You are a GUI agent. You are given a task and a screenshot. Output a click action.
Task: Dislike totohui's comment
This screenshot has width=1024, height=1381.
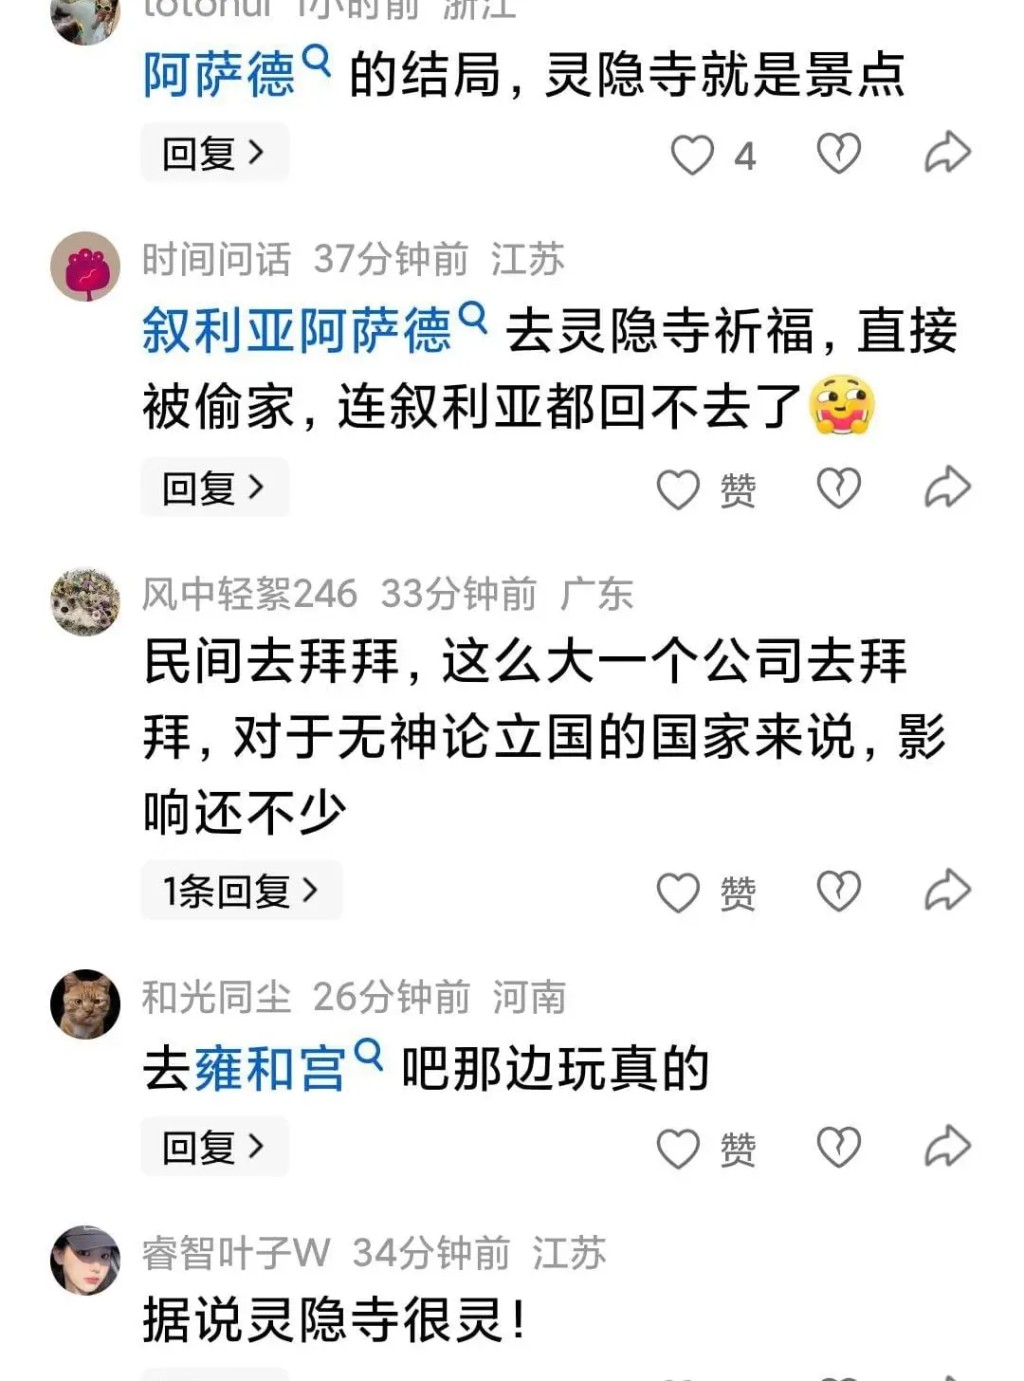pos(838,153)
